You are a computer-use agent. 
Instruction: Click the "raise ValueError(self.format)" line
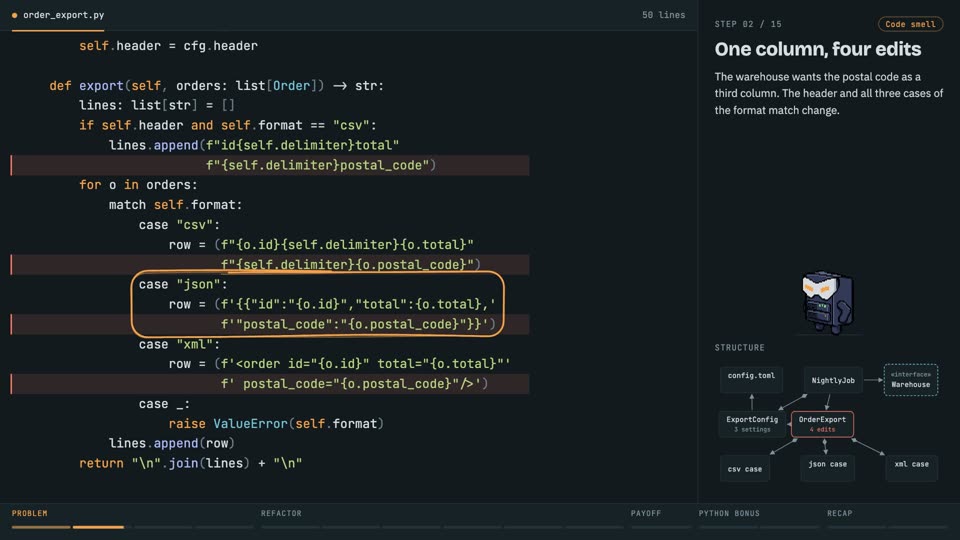(276, 424)
